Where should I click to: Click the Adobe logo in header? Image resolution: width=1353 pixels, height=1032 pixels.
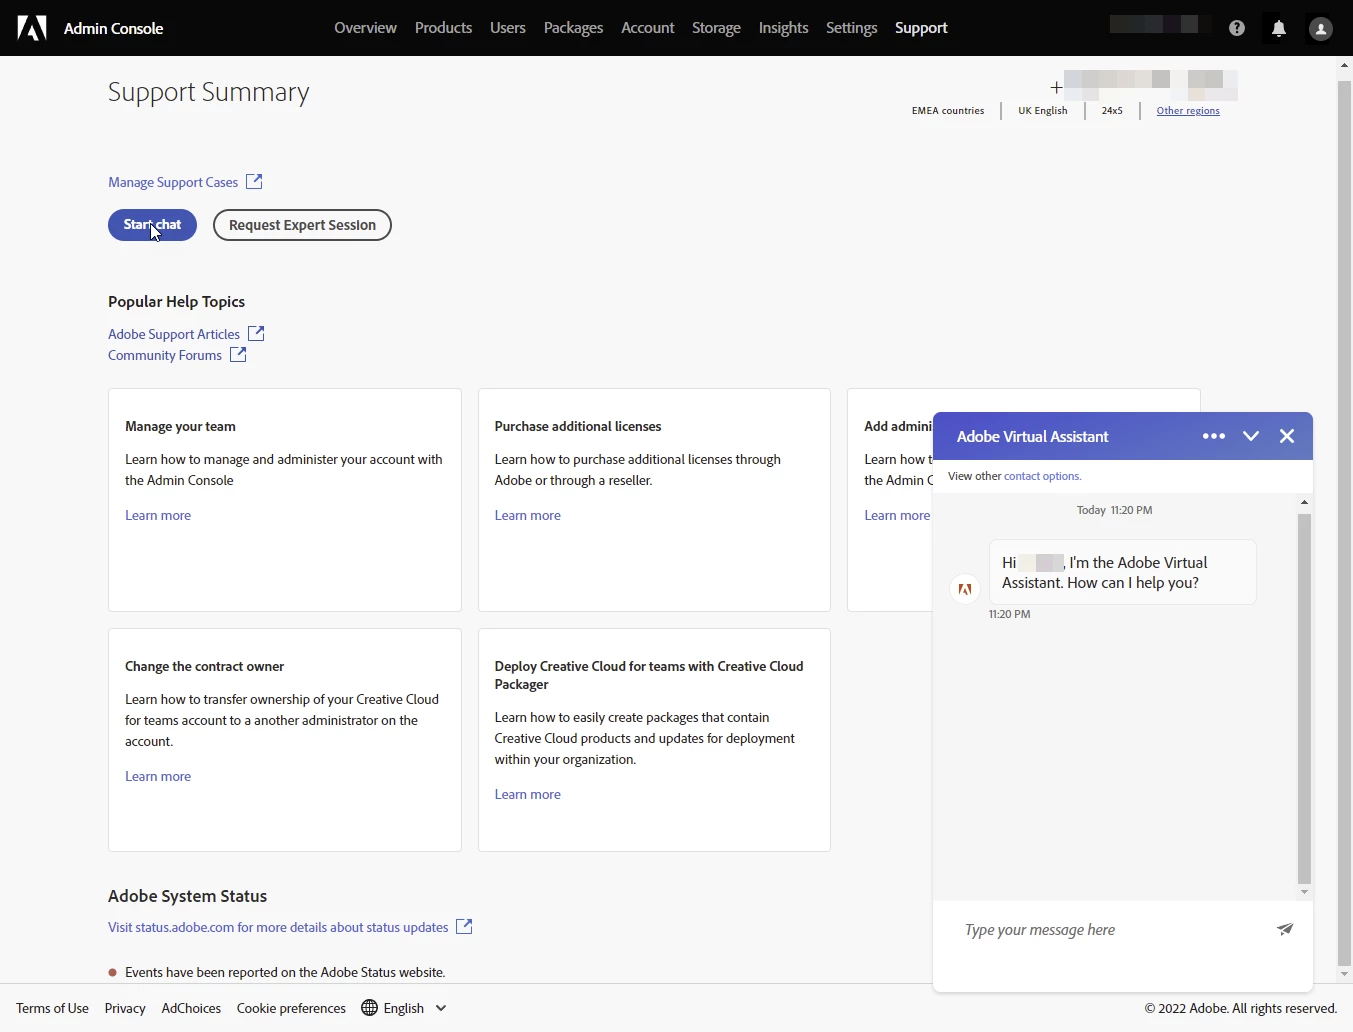pyautogui.click(x=32, y=28)
